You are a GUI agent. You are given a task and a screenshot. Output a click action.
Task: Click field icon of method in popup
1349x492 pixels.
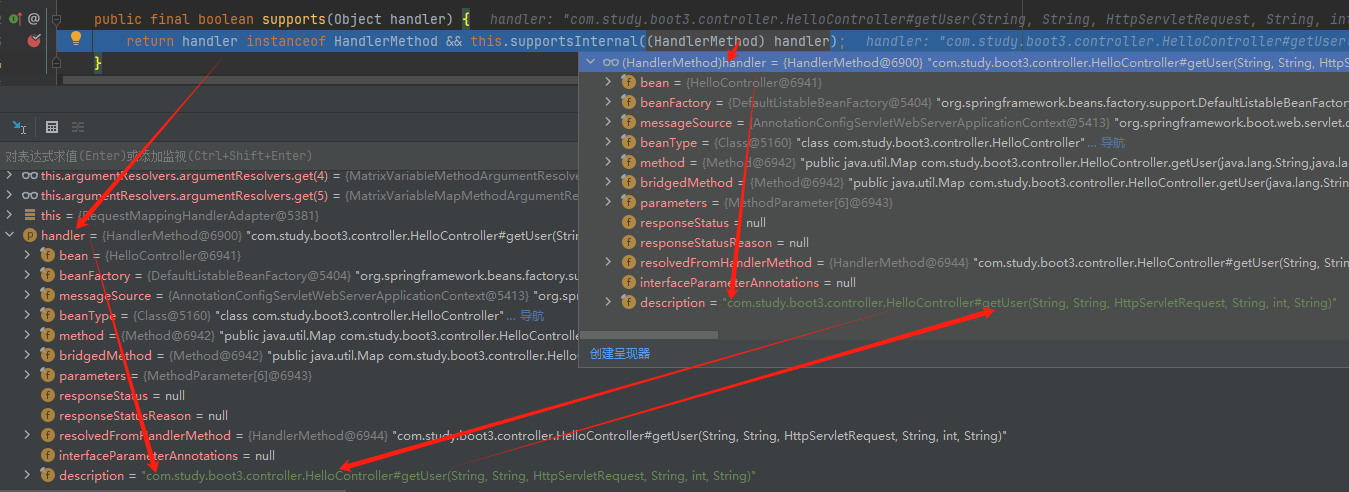[628, 163]
